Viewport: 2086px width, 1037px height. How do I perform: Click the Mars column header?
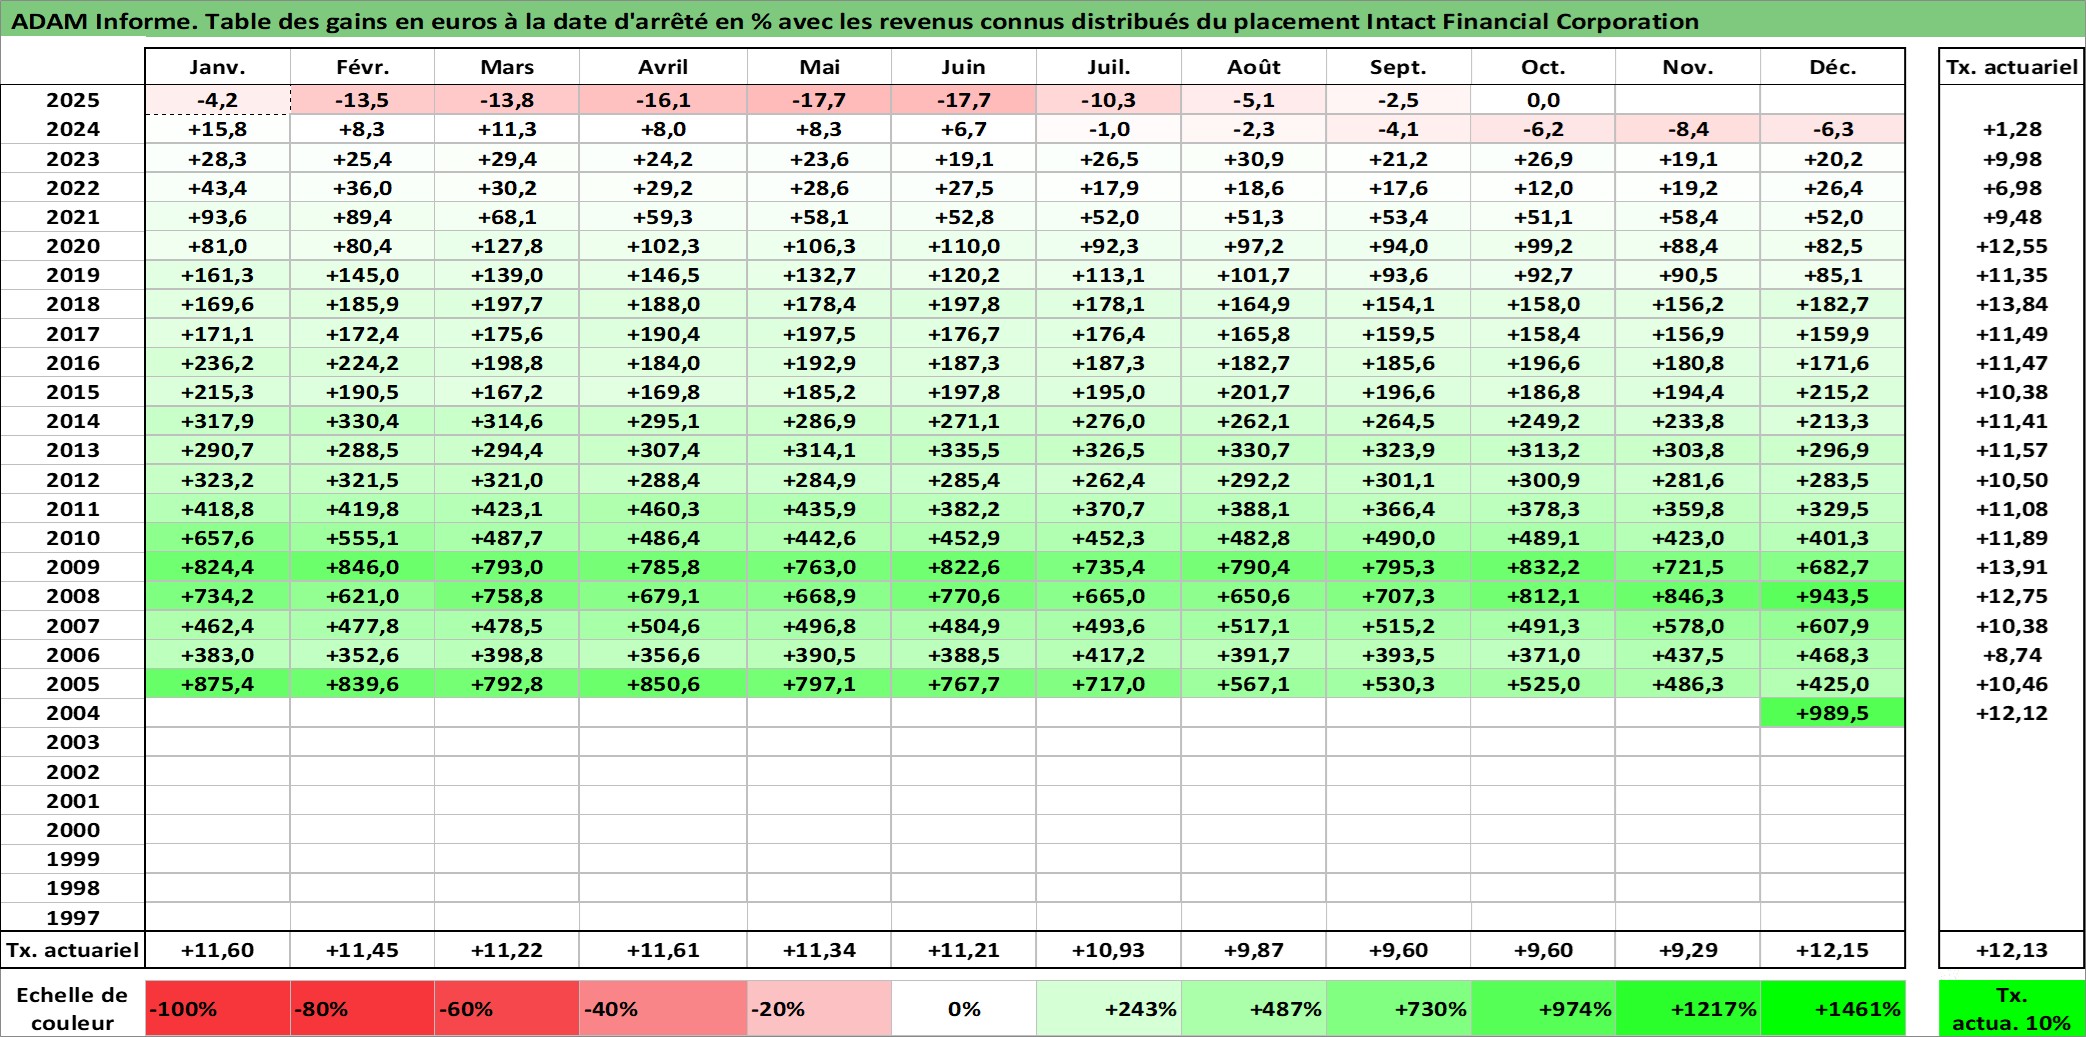click(x=507, y=67)
